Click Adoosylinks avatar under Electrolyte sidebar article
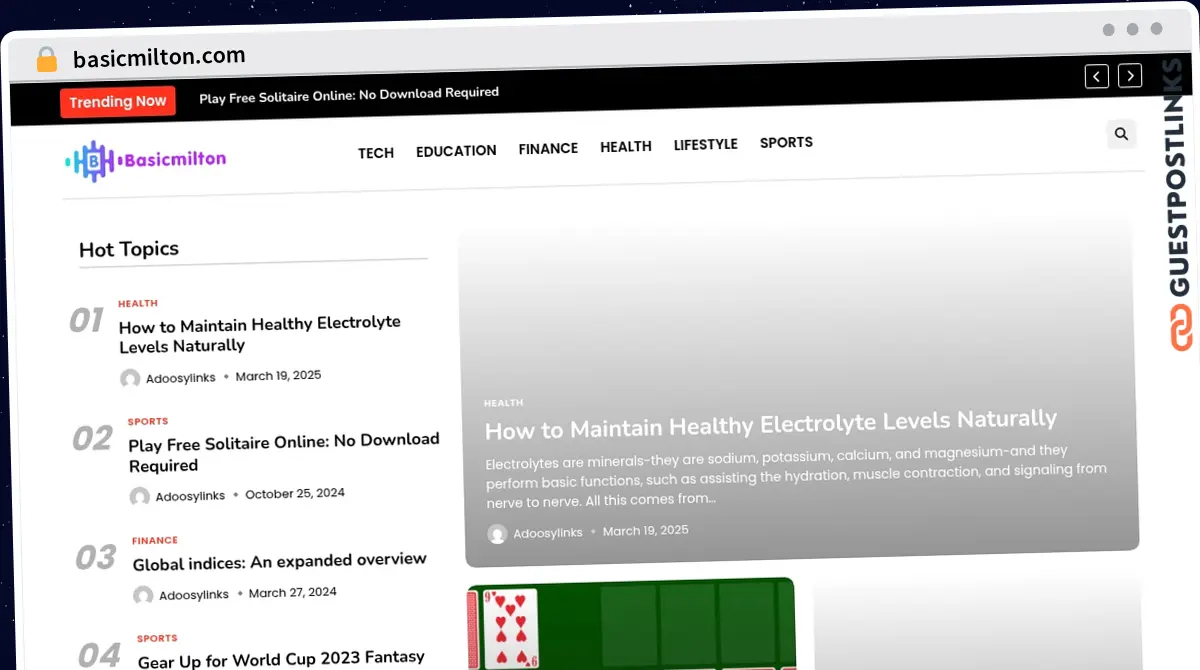1200x670 pixels. click(x=130, y=378)
